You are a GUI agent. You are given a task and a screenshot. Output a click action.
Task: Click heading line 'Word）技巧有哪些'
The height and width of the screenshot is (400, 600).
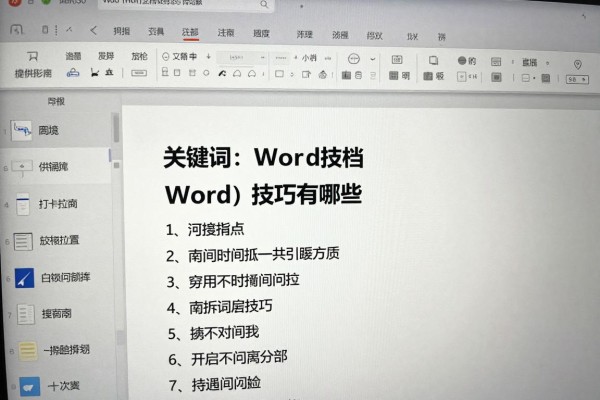pos(264,194)
